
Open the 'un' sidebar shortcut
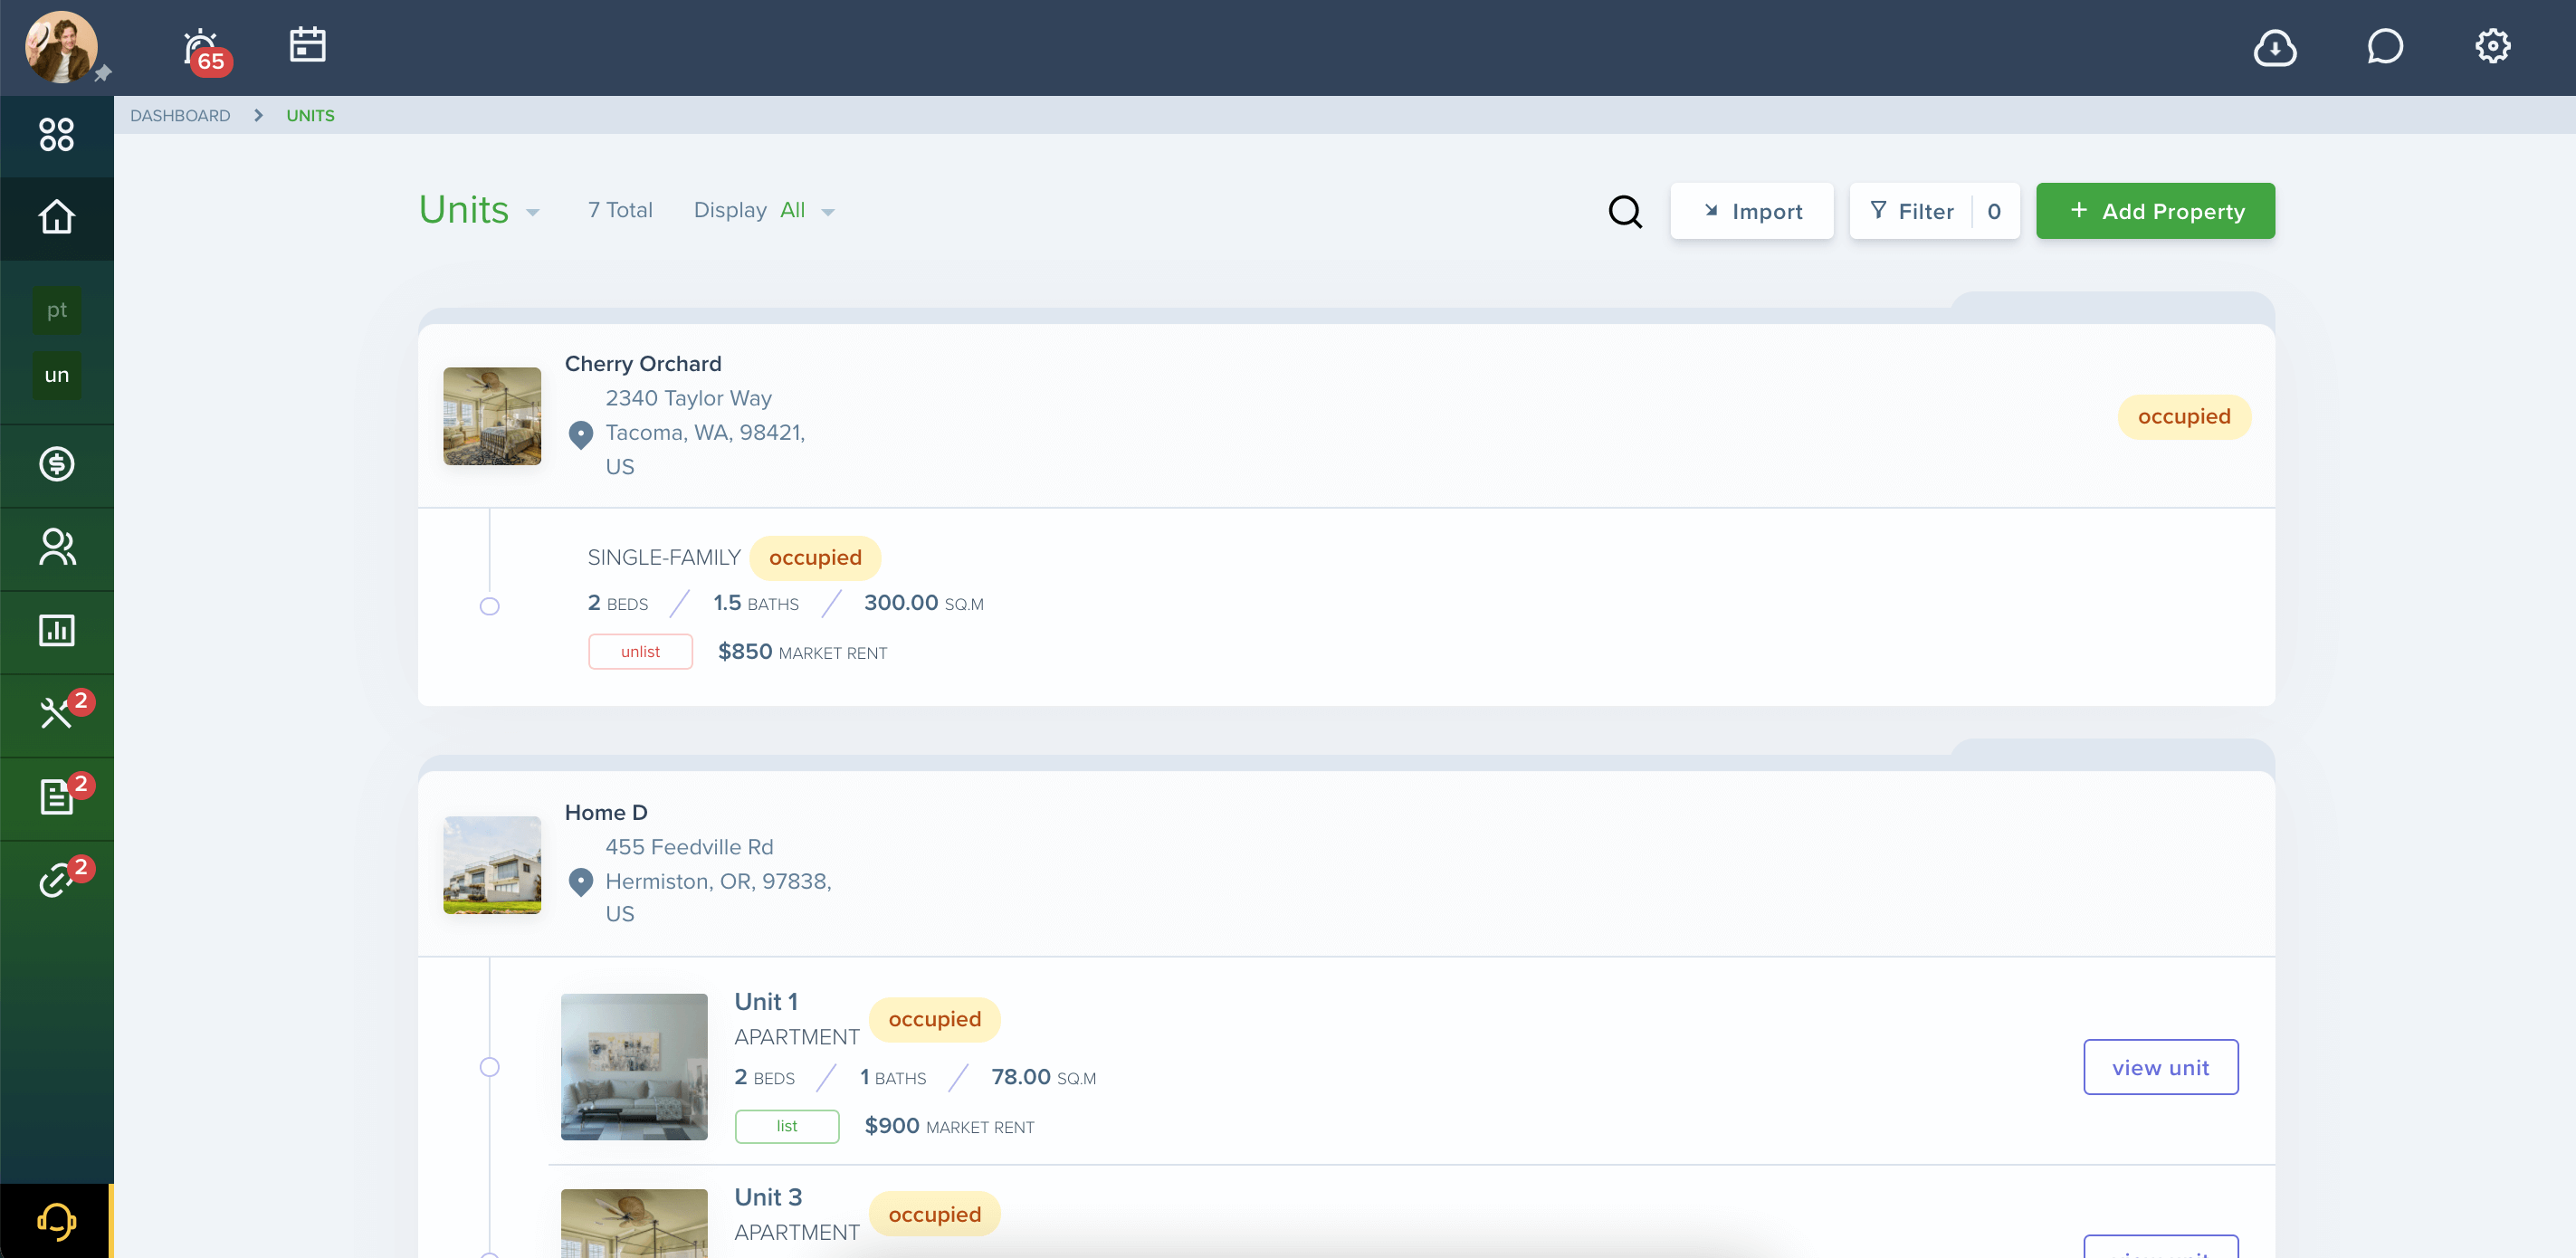(57, 375)
